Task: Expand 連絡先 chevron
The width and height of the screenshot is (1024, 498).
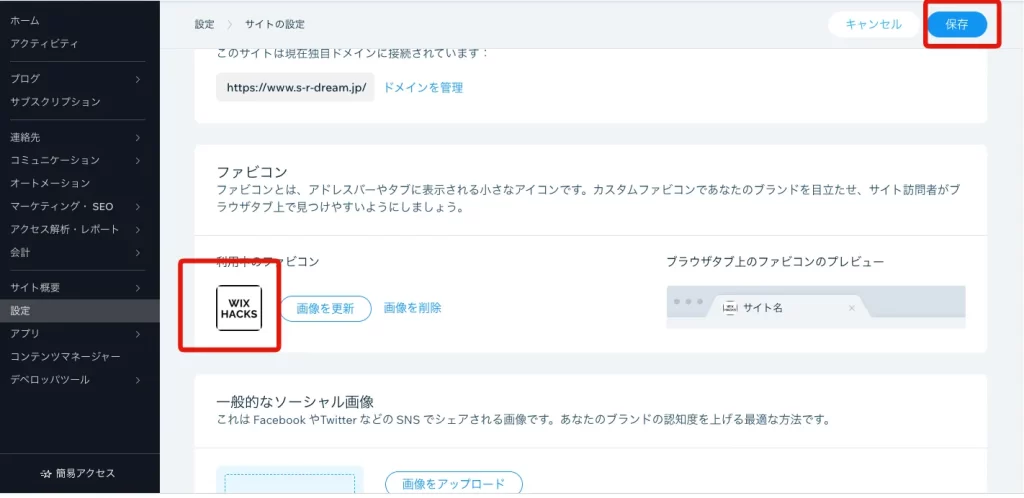Action: tap(138, 138)
